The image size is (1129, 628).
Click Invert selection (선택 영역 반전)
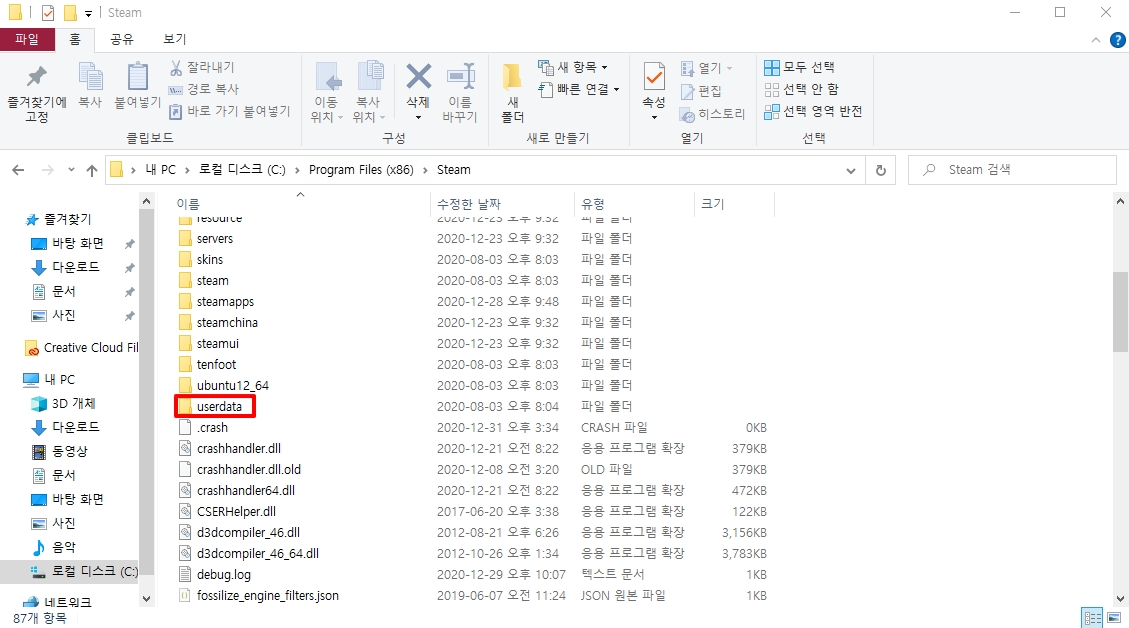813,112
